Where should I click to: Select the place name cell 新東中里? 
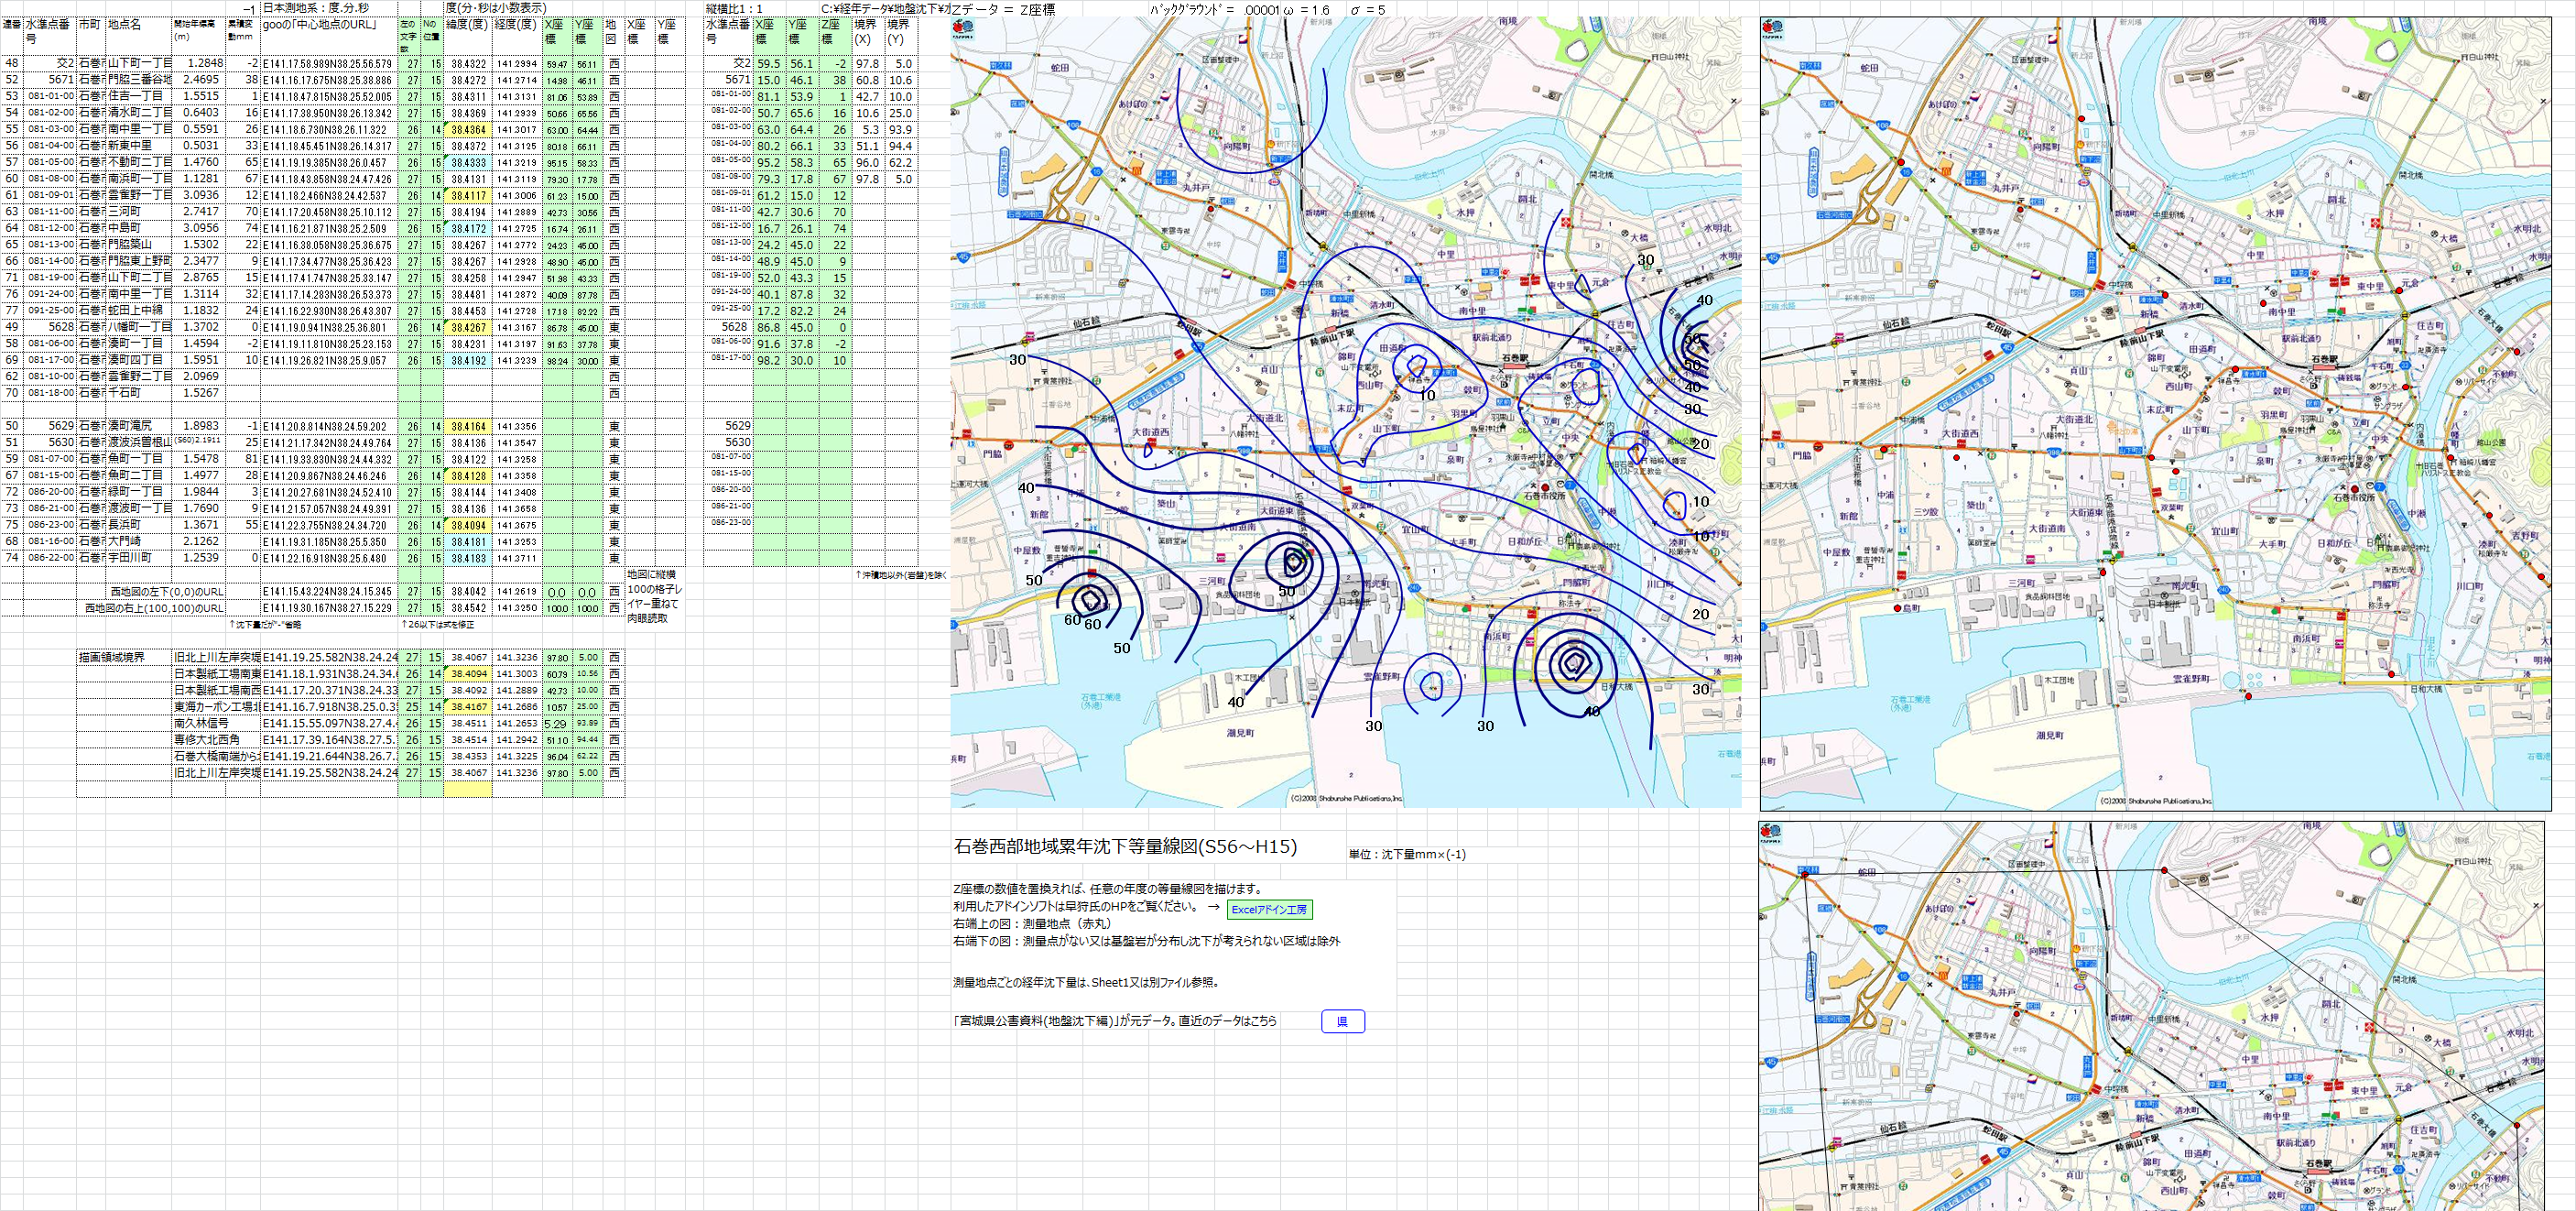(138, 145)
